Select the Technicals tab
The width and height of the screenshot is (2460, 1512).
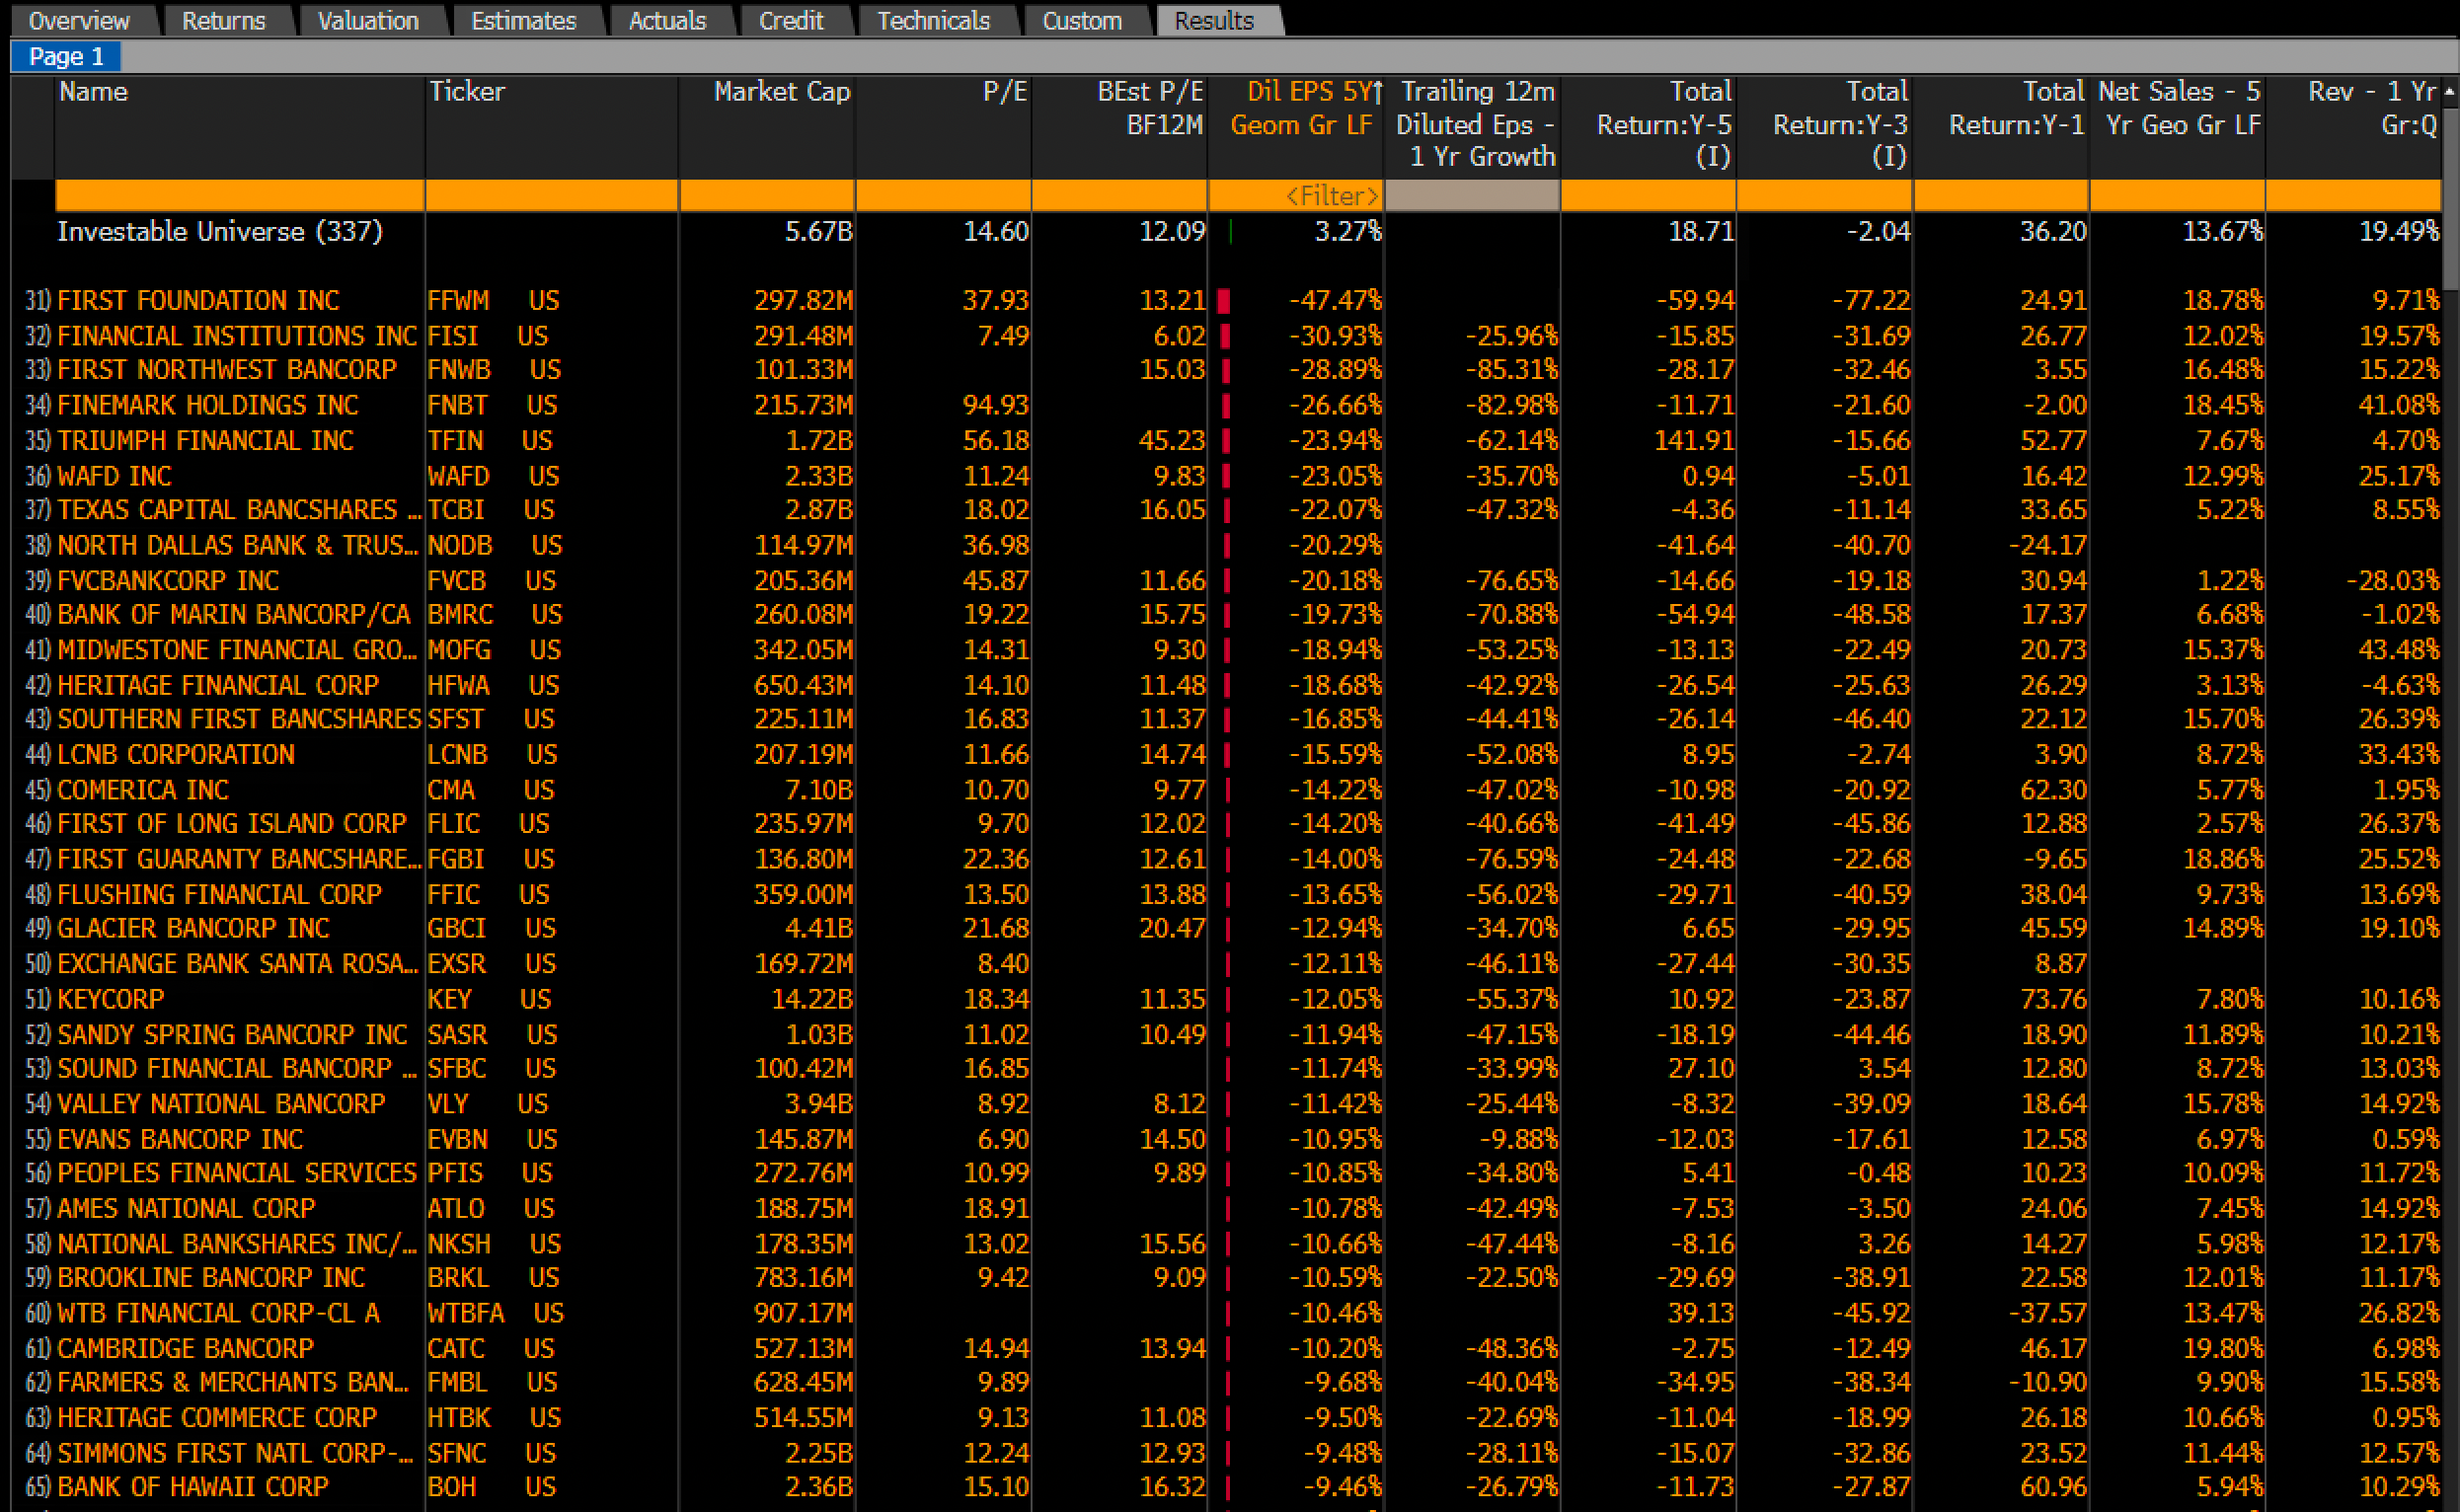pyautogui.click(x=934, y=20)
